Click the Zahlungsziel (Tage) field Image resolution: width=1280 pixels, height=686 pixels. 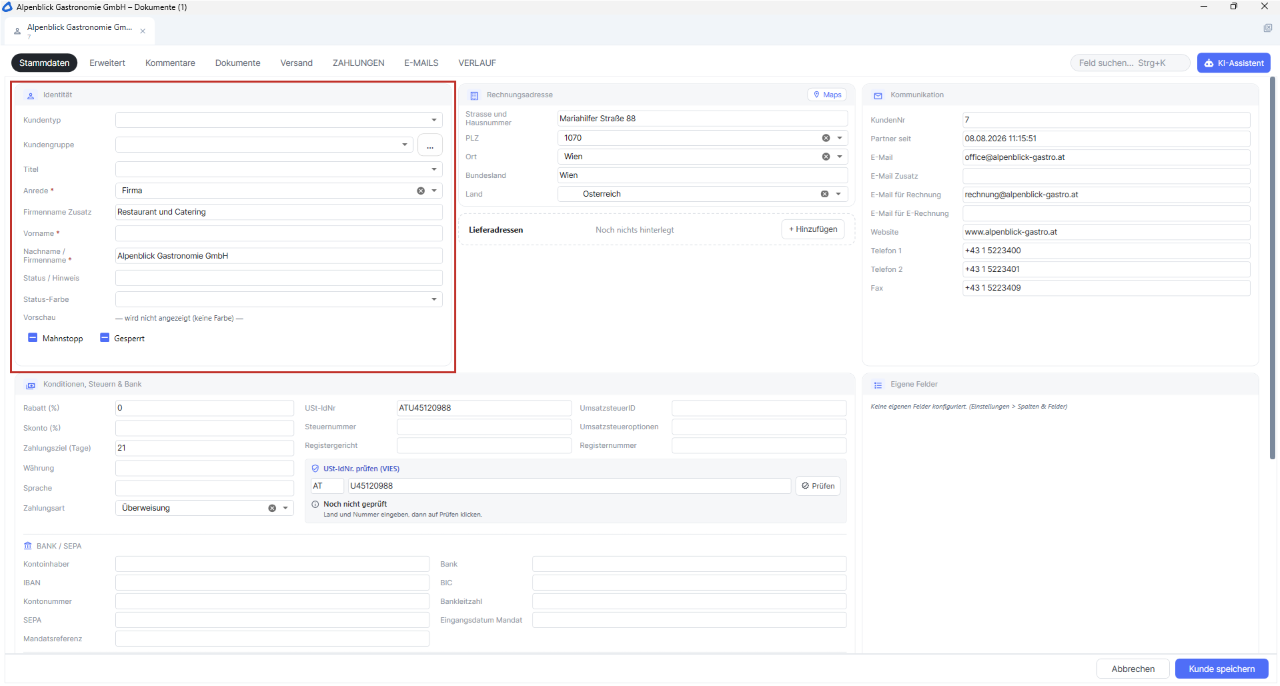pyautogui.click(x=204, y=448)
